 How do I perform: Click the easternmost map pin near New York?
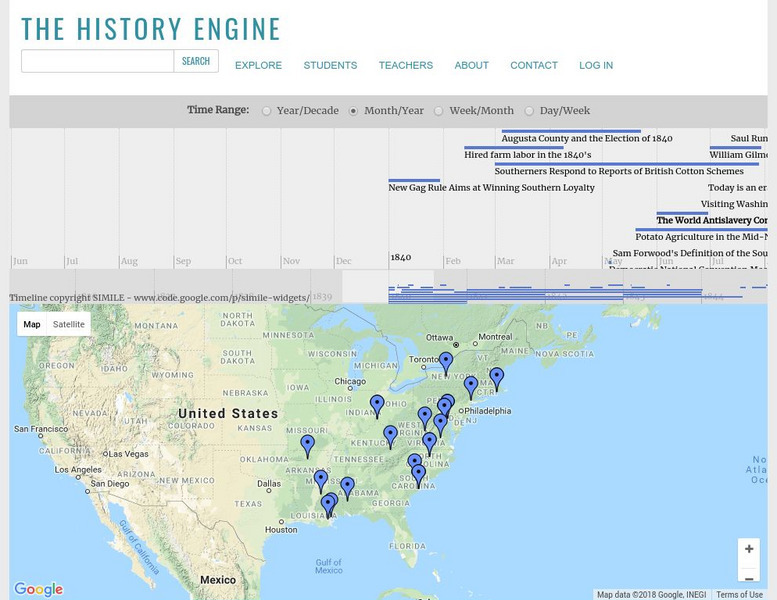click(496, 378)
